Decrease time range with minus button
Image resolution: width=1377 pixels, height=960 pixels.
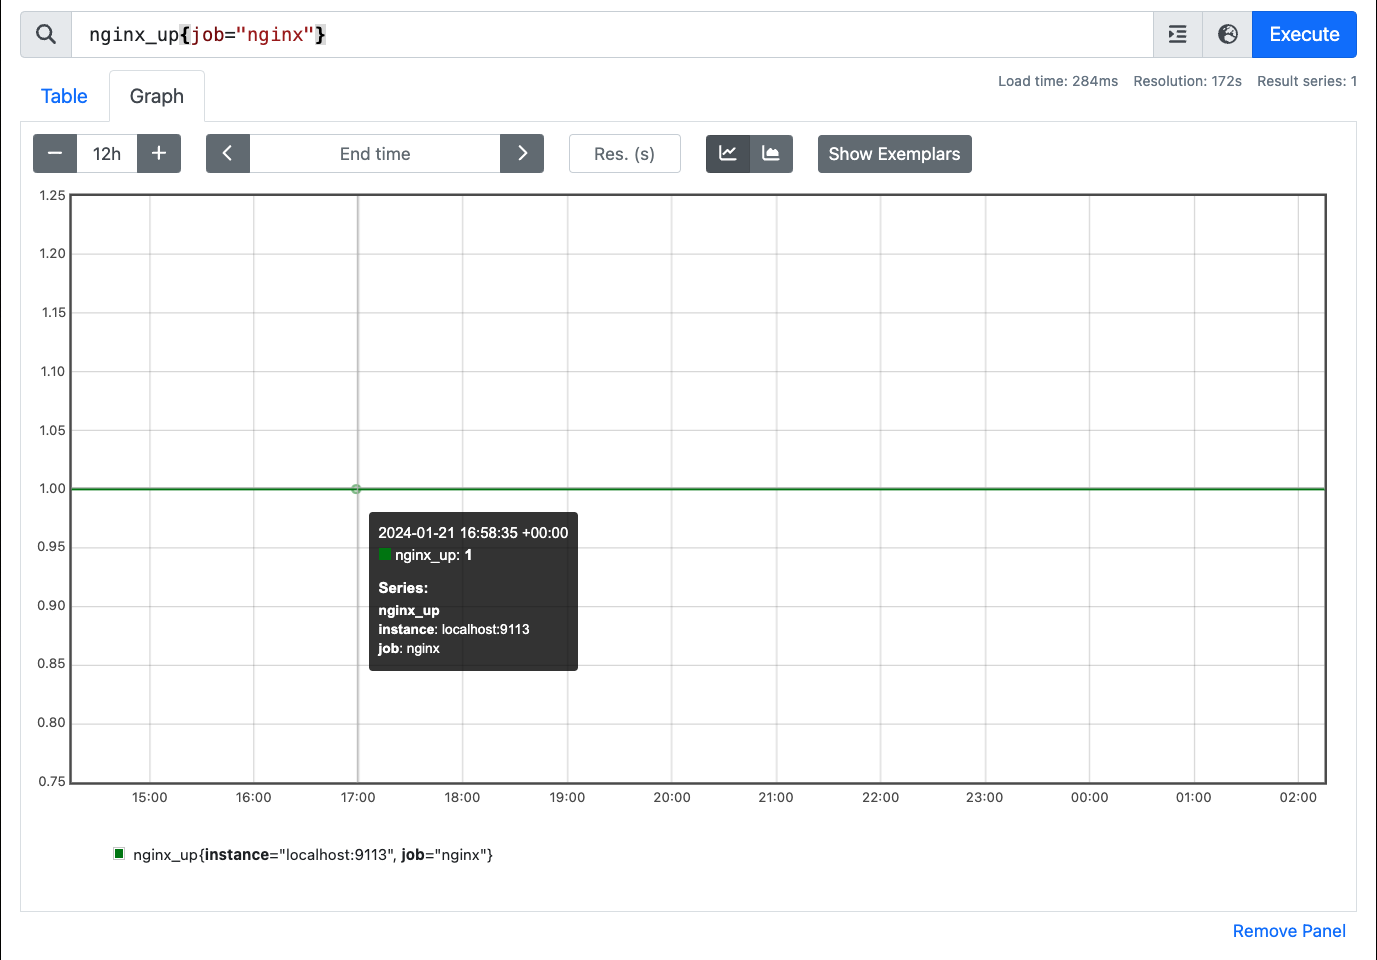click(55, 154)
